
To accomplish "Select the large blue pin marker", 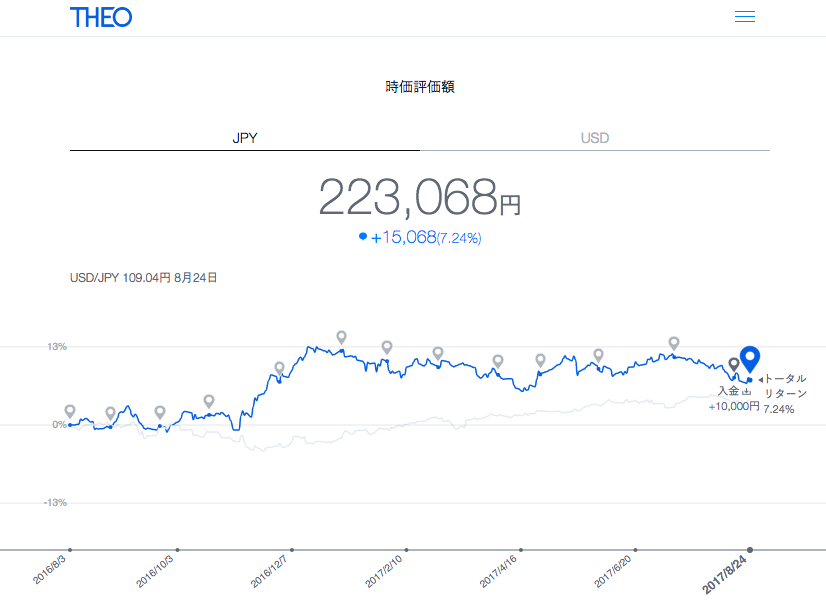I will click(750, 359).
